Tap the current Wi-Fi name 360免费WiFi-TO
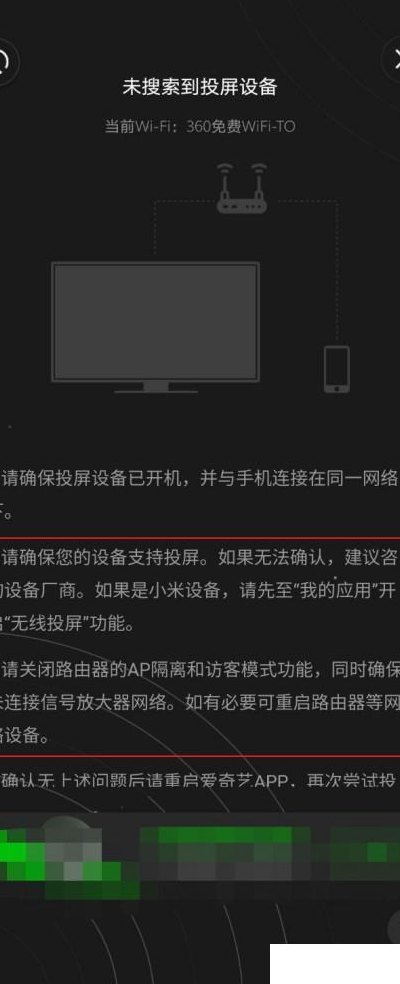The width and height of the screenshot is (400, 984). [241, 126]
